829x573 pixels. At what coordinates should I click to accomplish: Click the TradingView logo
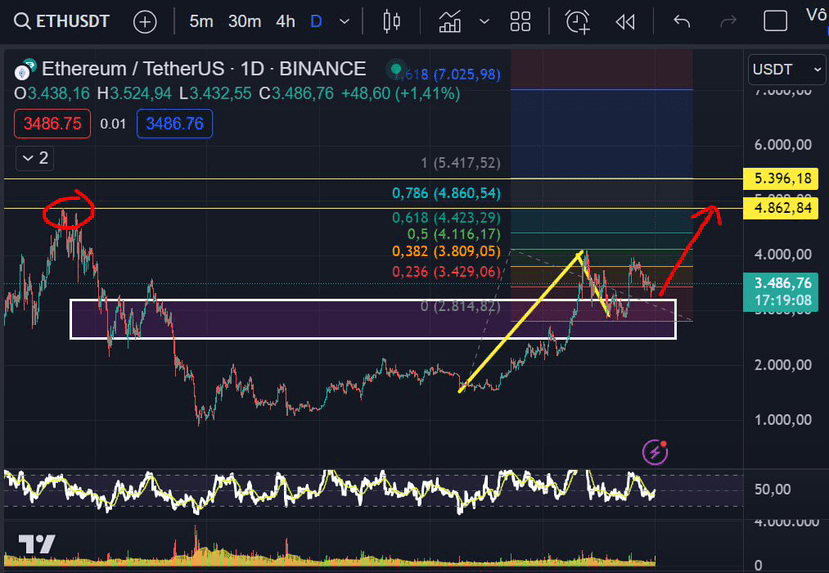tap(37, 544)
